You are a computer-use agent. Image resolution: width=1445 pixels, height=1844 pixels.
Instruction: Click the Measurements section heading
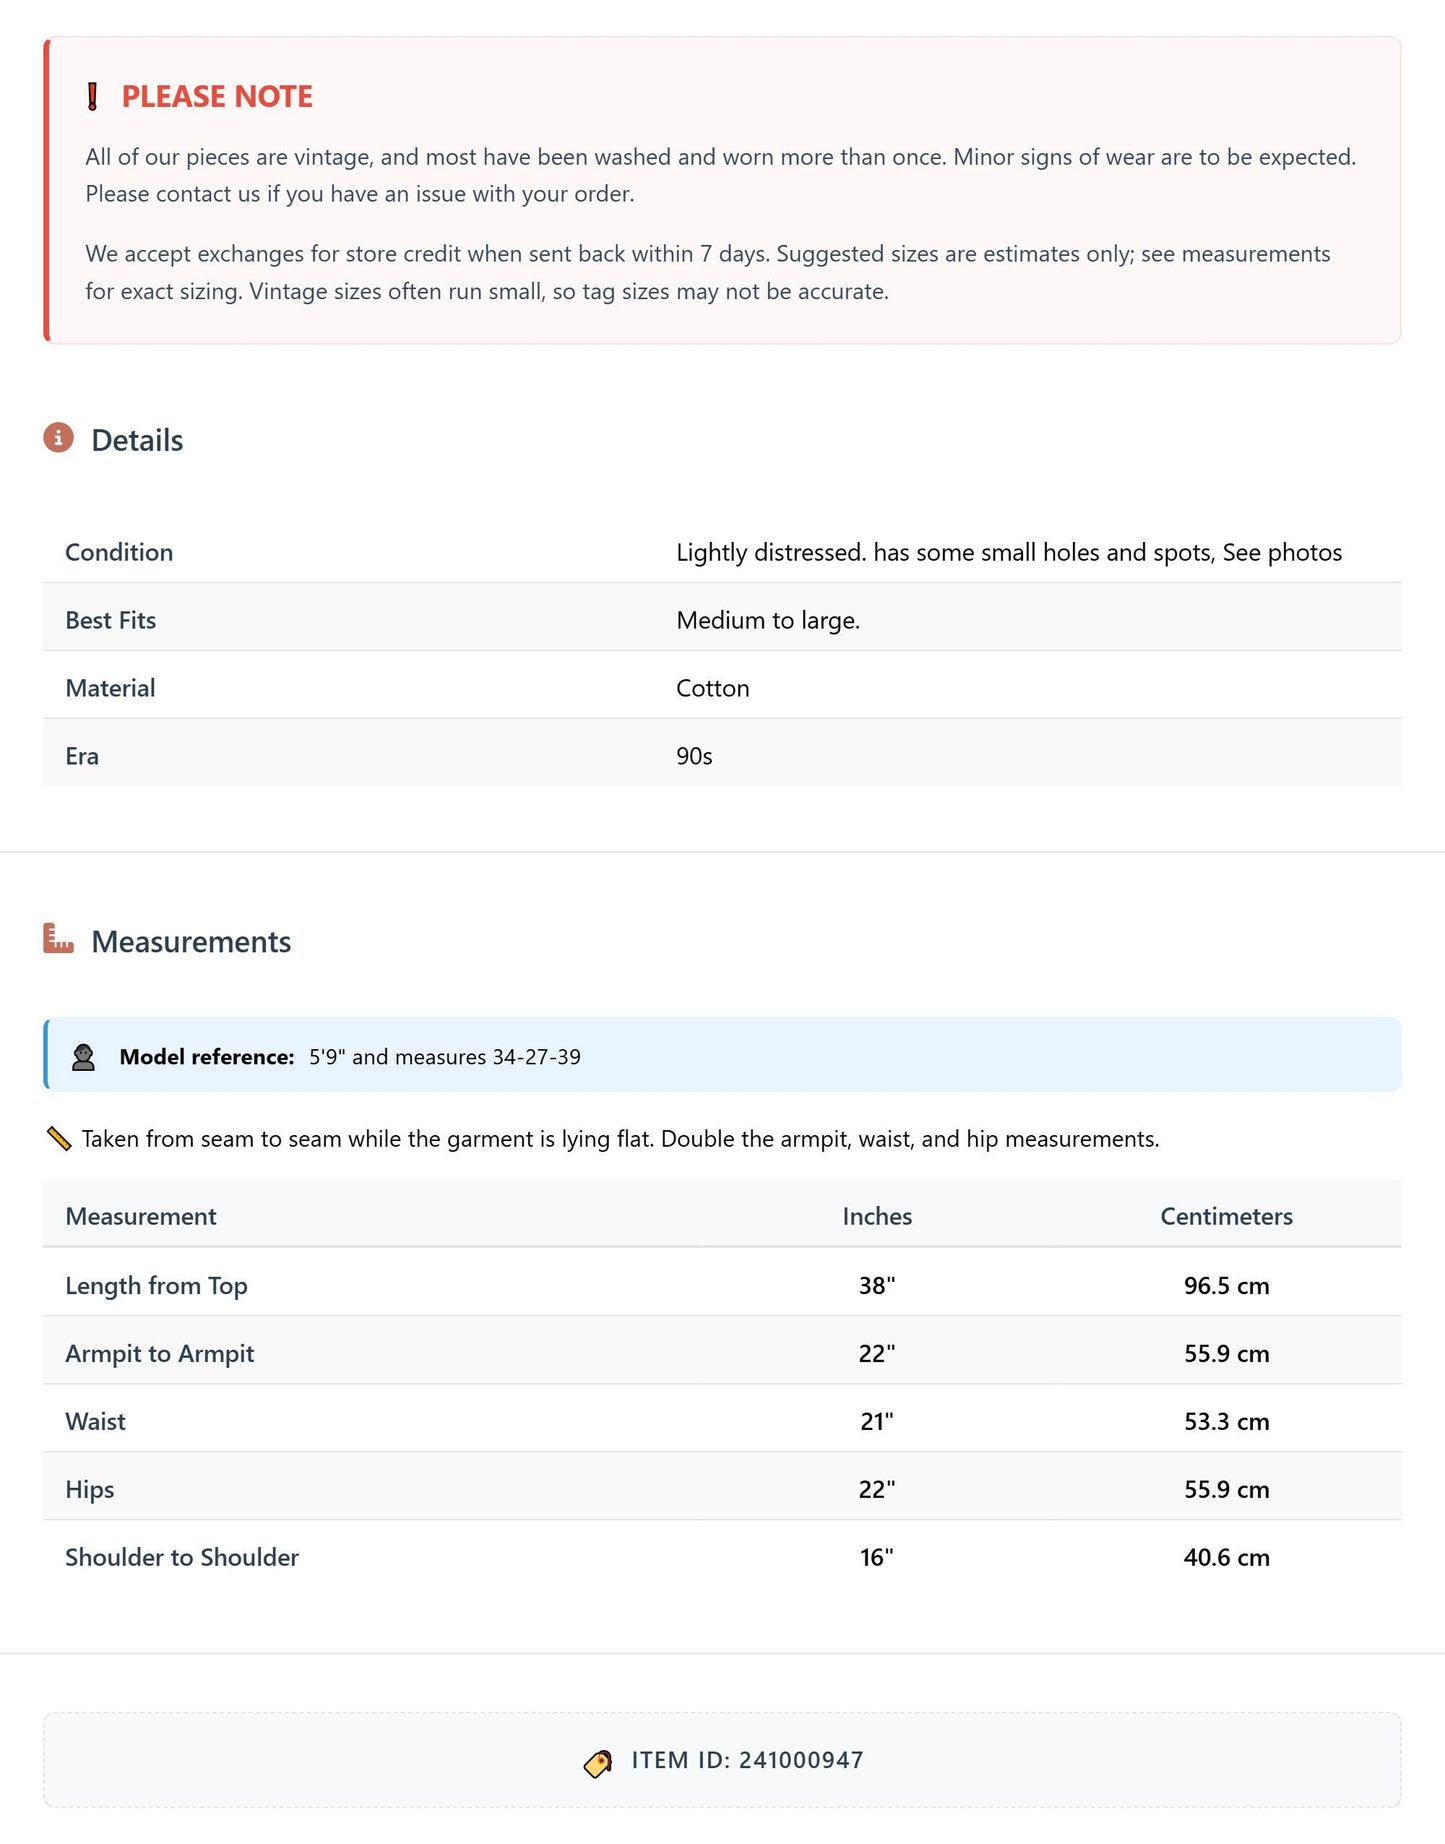pyautogui.click(x=191, y=941)
